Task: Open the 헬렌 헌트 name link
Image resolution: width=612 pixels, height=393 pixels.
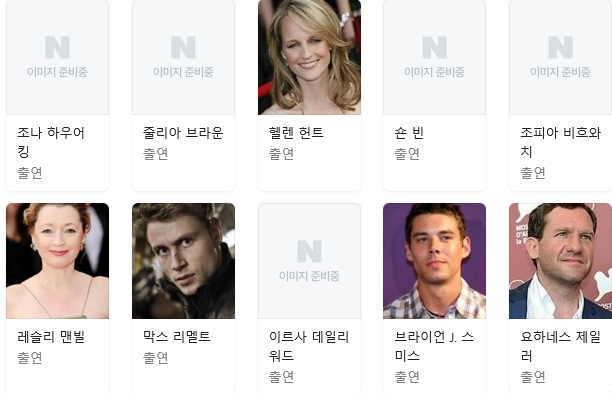Action: (296, 133)
